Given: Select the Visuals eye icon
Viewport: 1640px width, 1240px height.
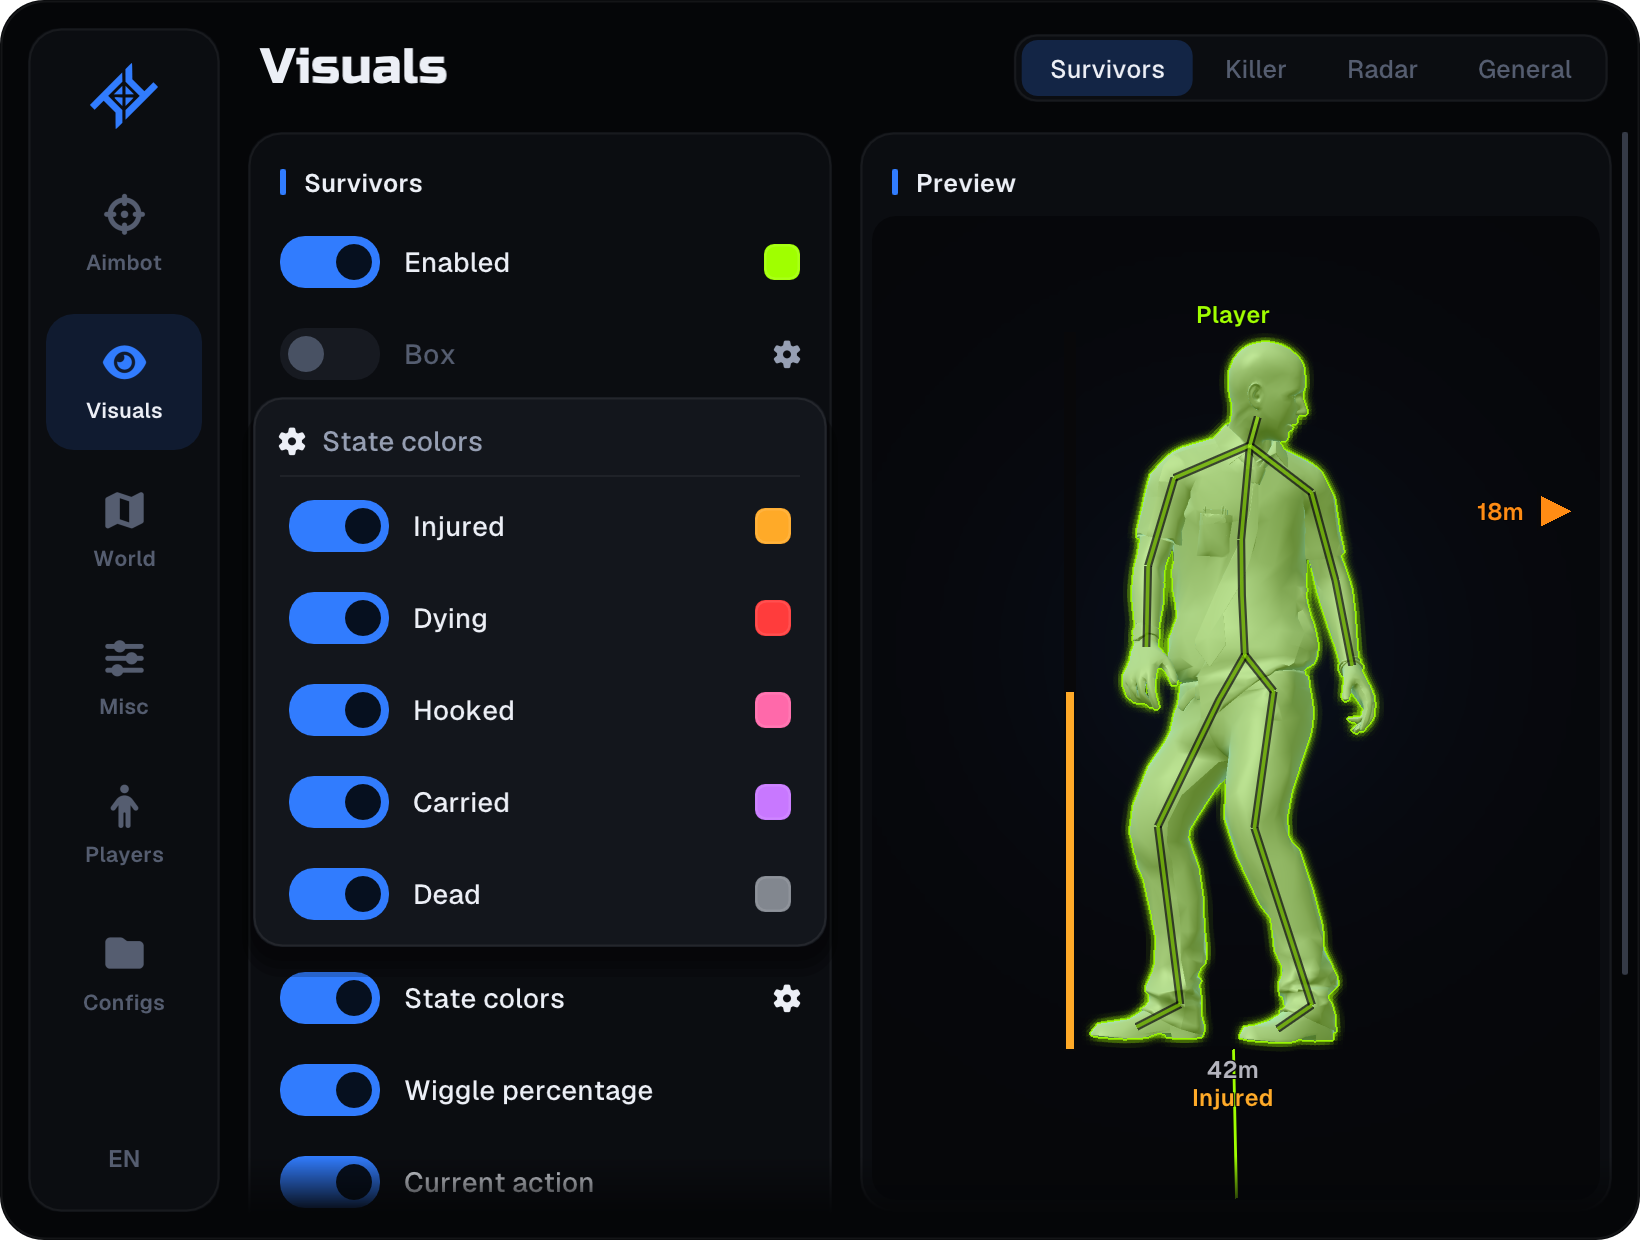Looking at the screenshot, I should (x=124, y=362).
